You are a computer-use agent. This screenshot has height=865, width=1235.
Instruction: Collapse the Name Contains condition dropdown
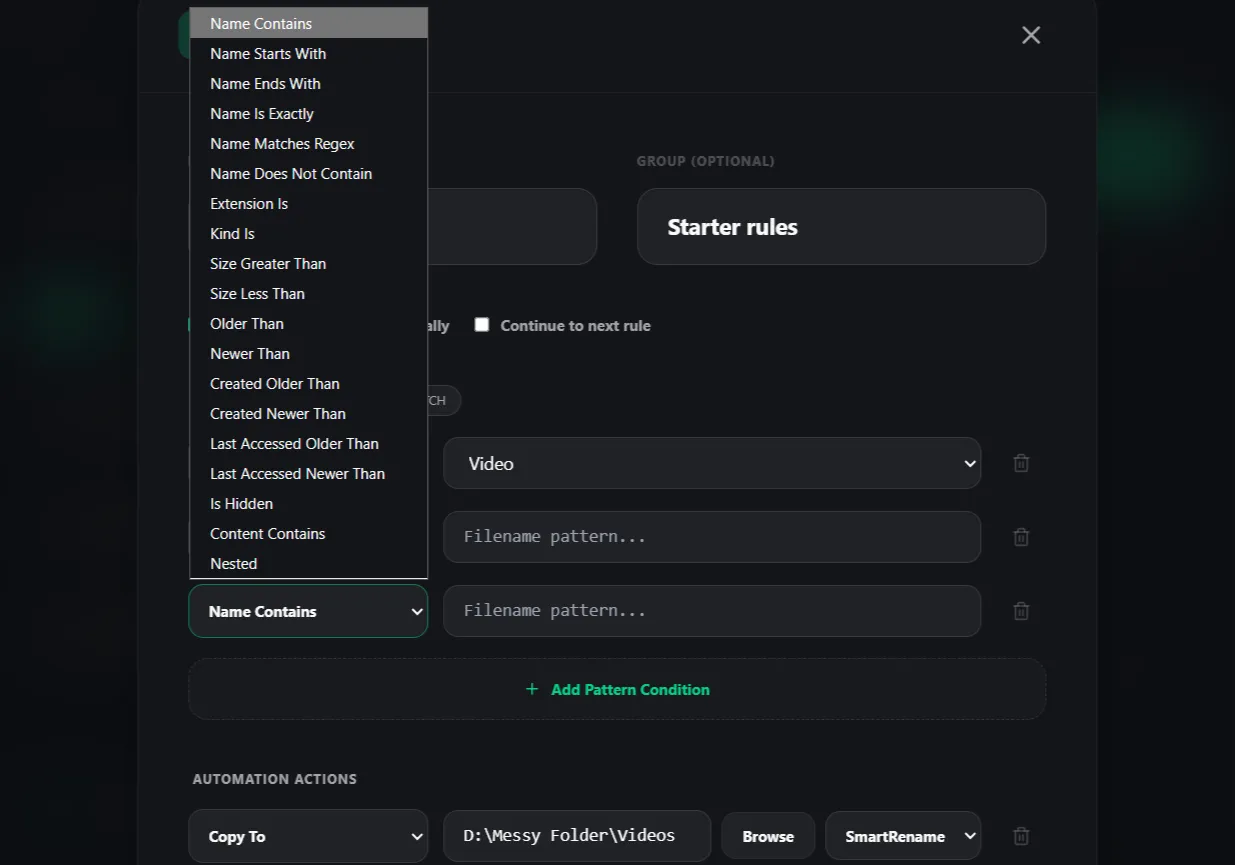click(308, 611)
